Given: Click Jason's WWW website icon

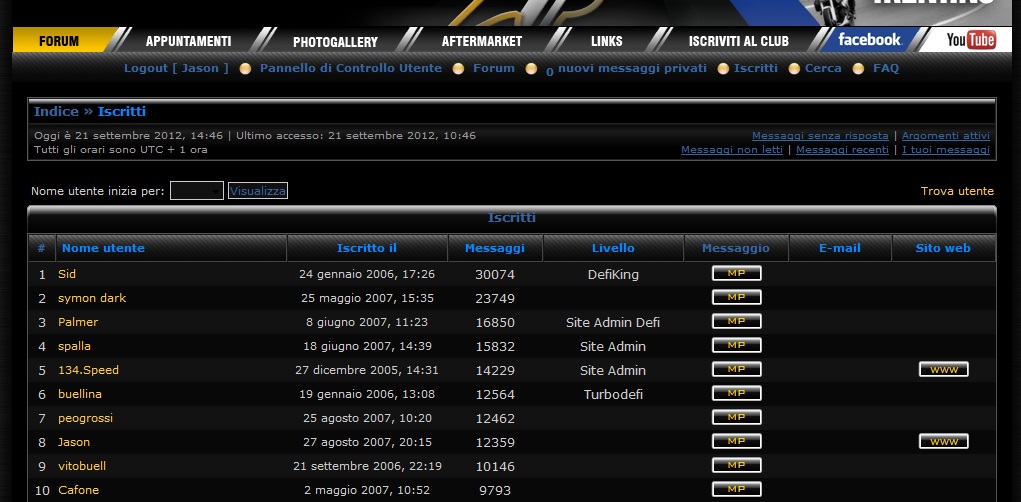Looking at the screenshot, I should click(943, 442).
